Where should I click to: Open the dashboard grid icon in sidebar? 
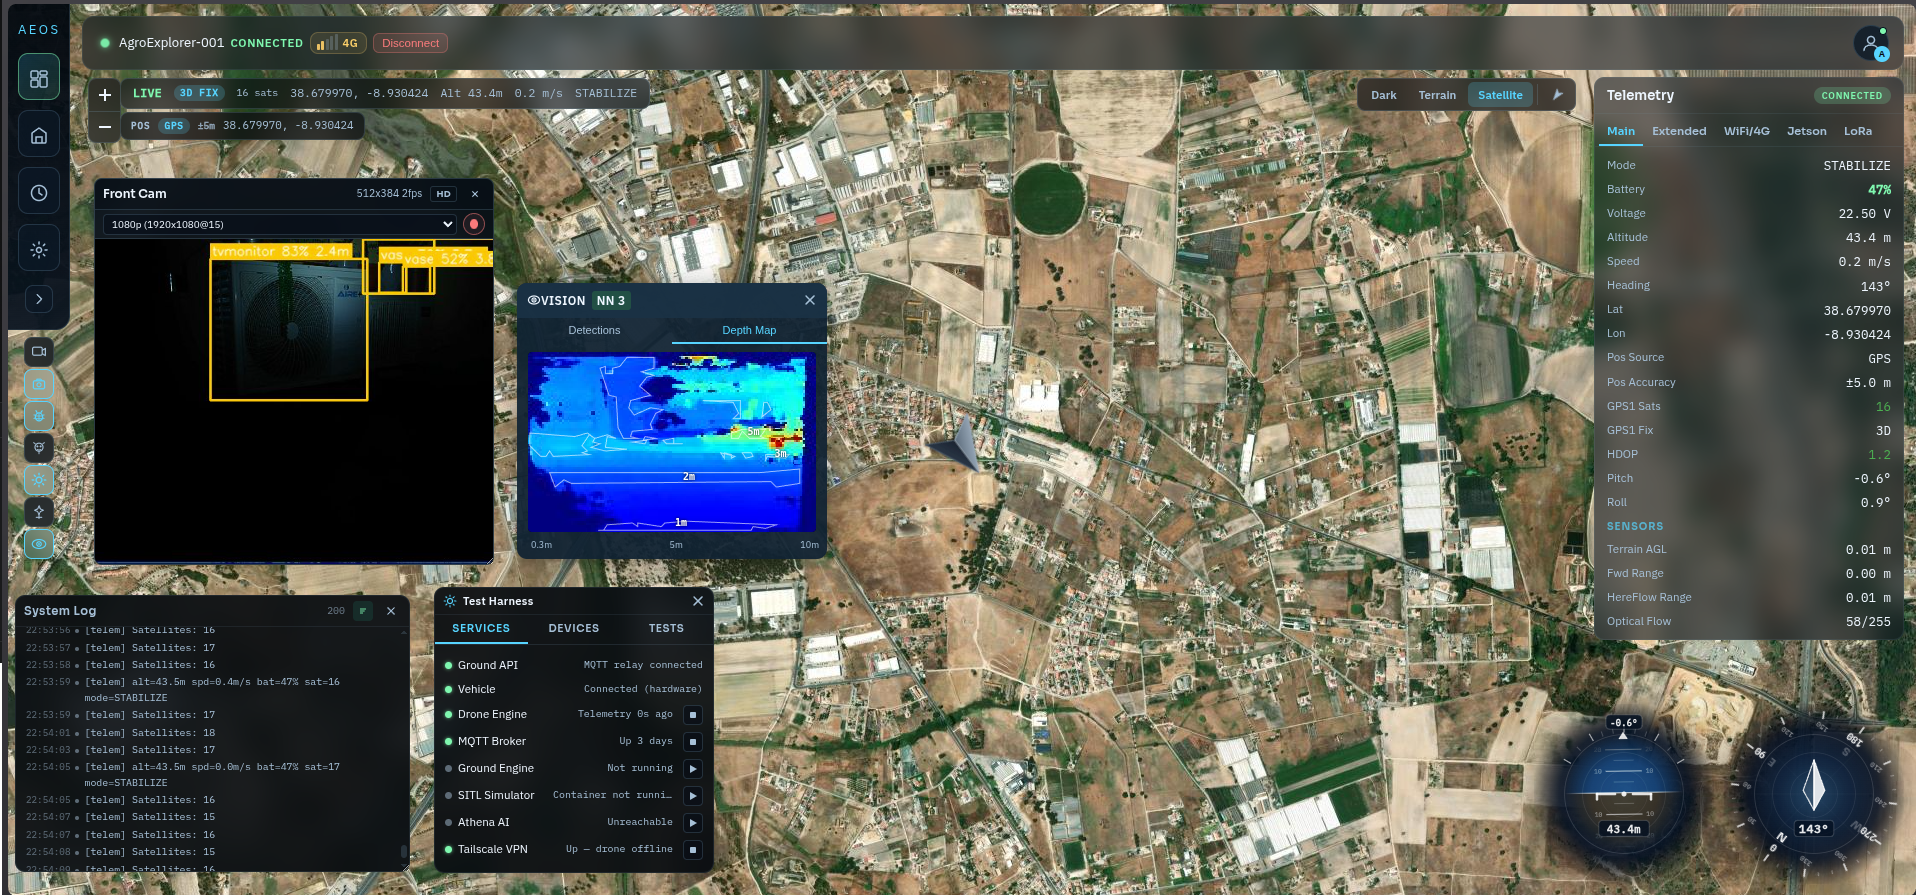pos(39,78)
